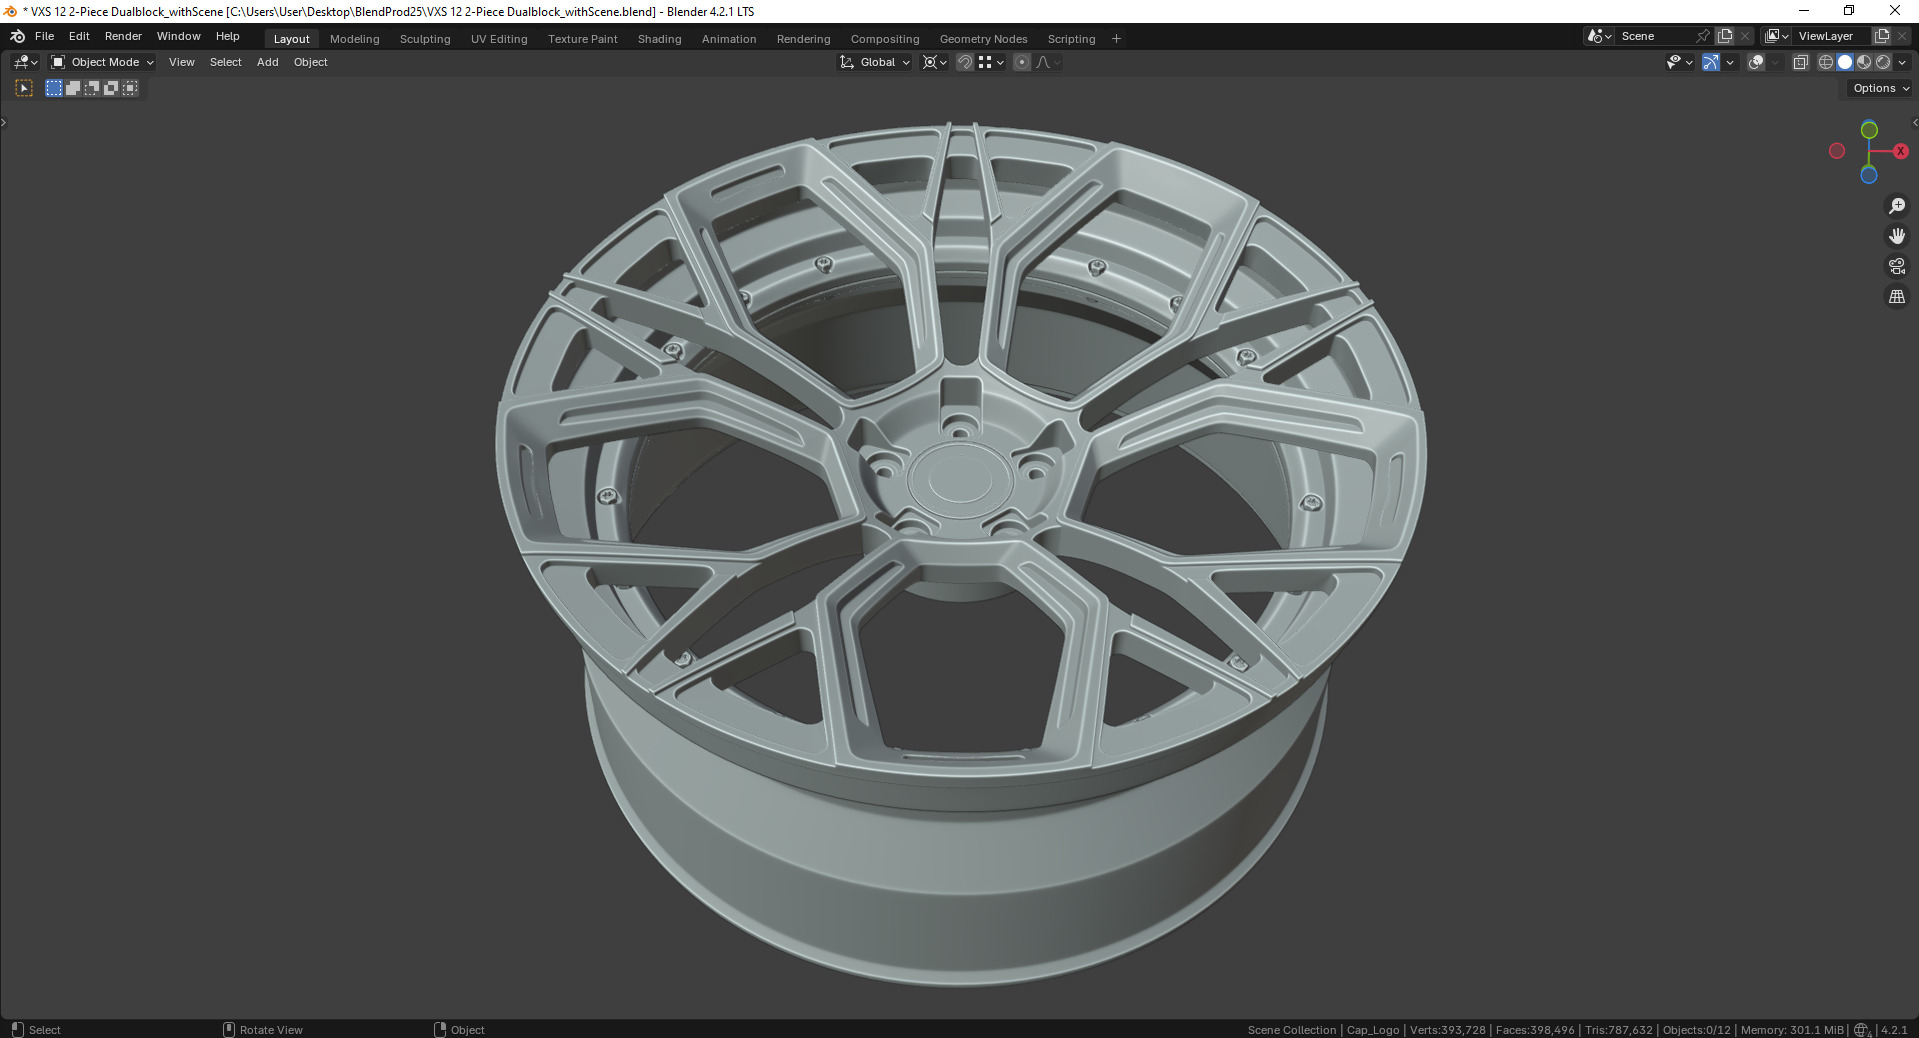Choose Set new selection mode icon
1919x1038 pixels.
[x=54, y=88]
